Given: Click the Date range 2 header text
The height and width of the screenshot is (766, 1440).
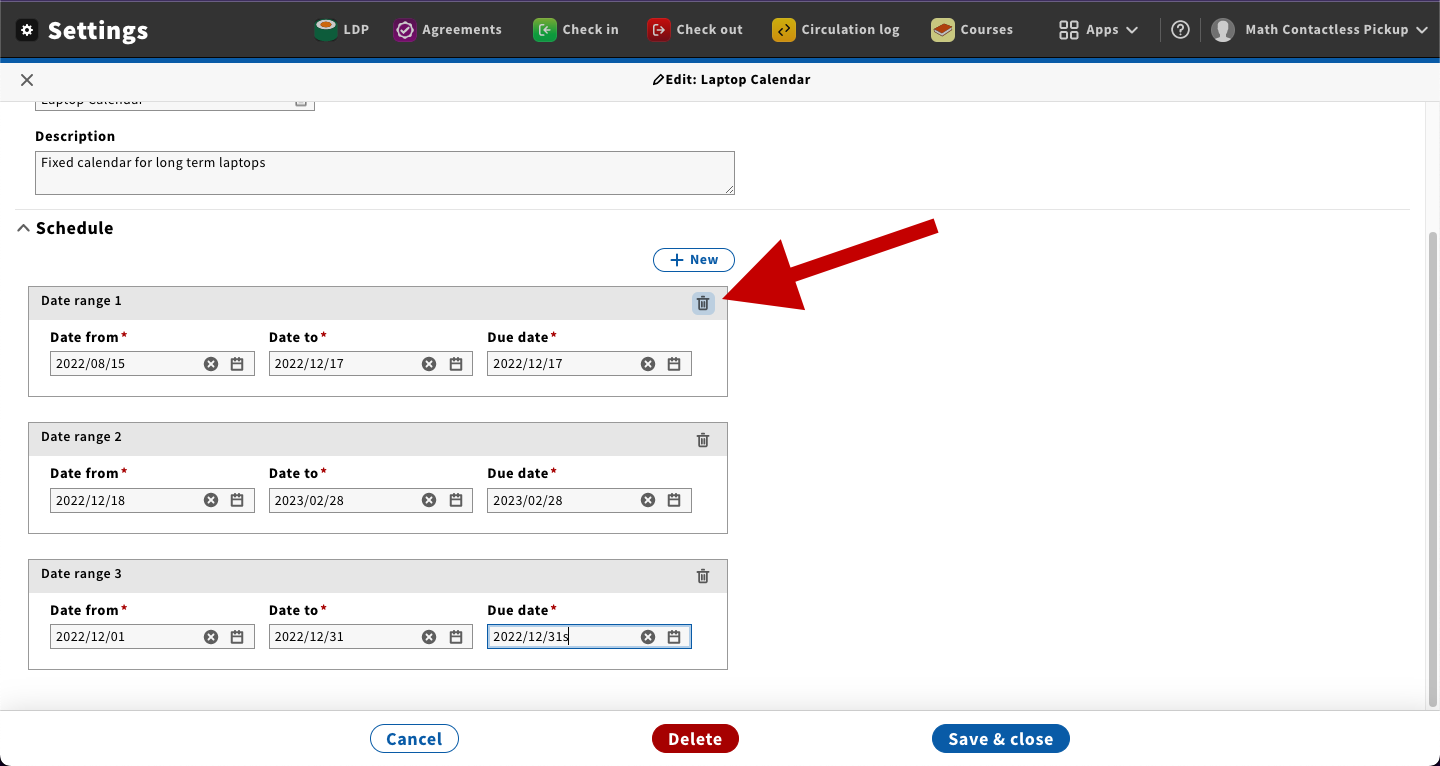Looking at the screenshot, I should pyautogui.click(x=81, y=437).
